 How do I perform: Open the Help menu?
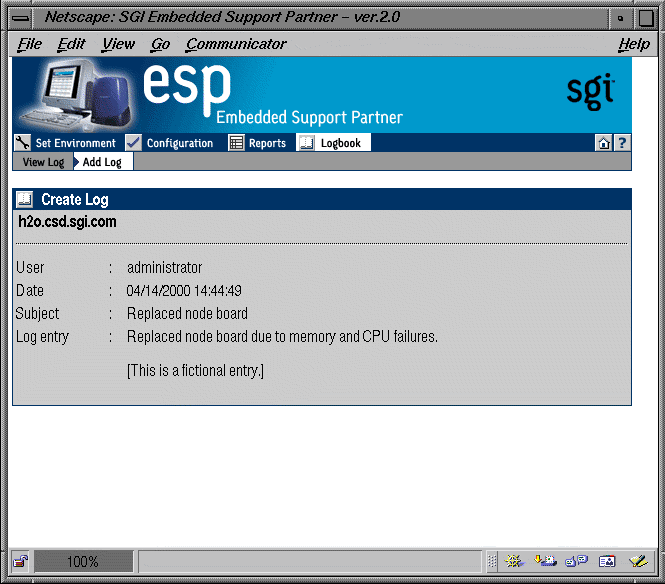click(x=634, y=44)
